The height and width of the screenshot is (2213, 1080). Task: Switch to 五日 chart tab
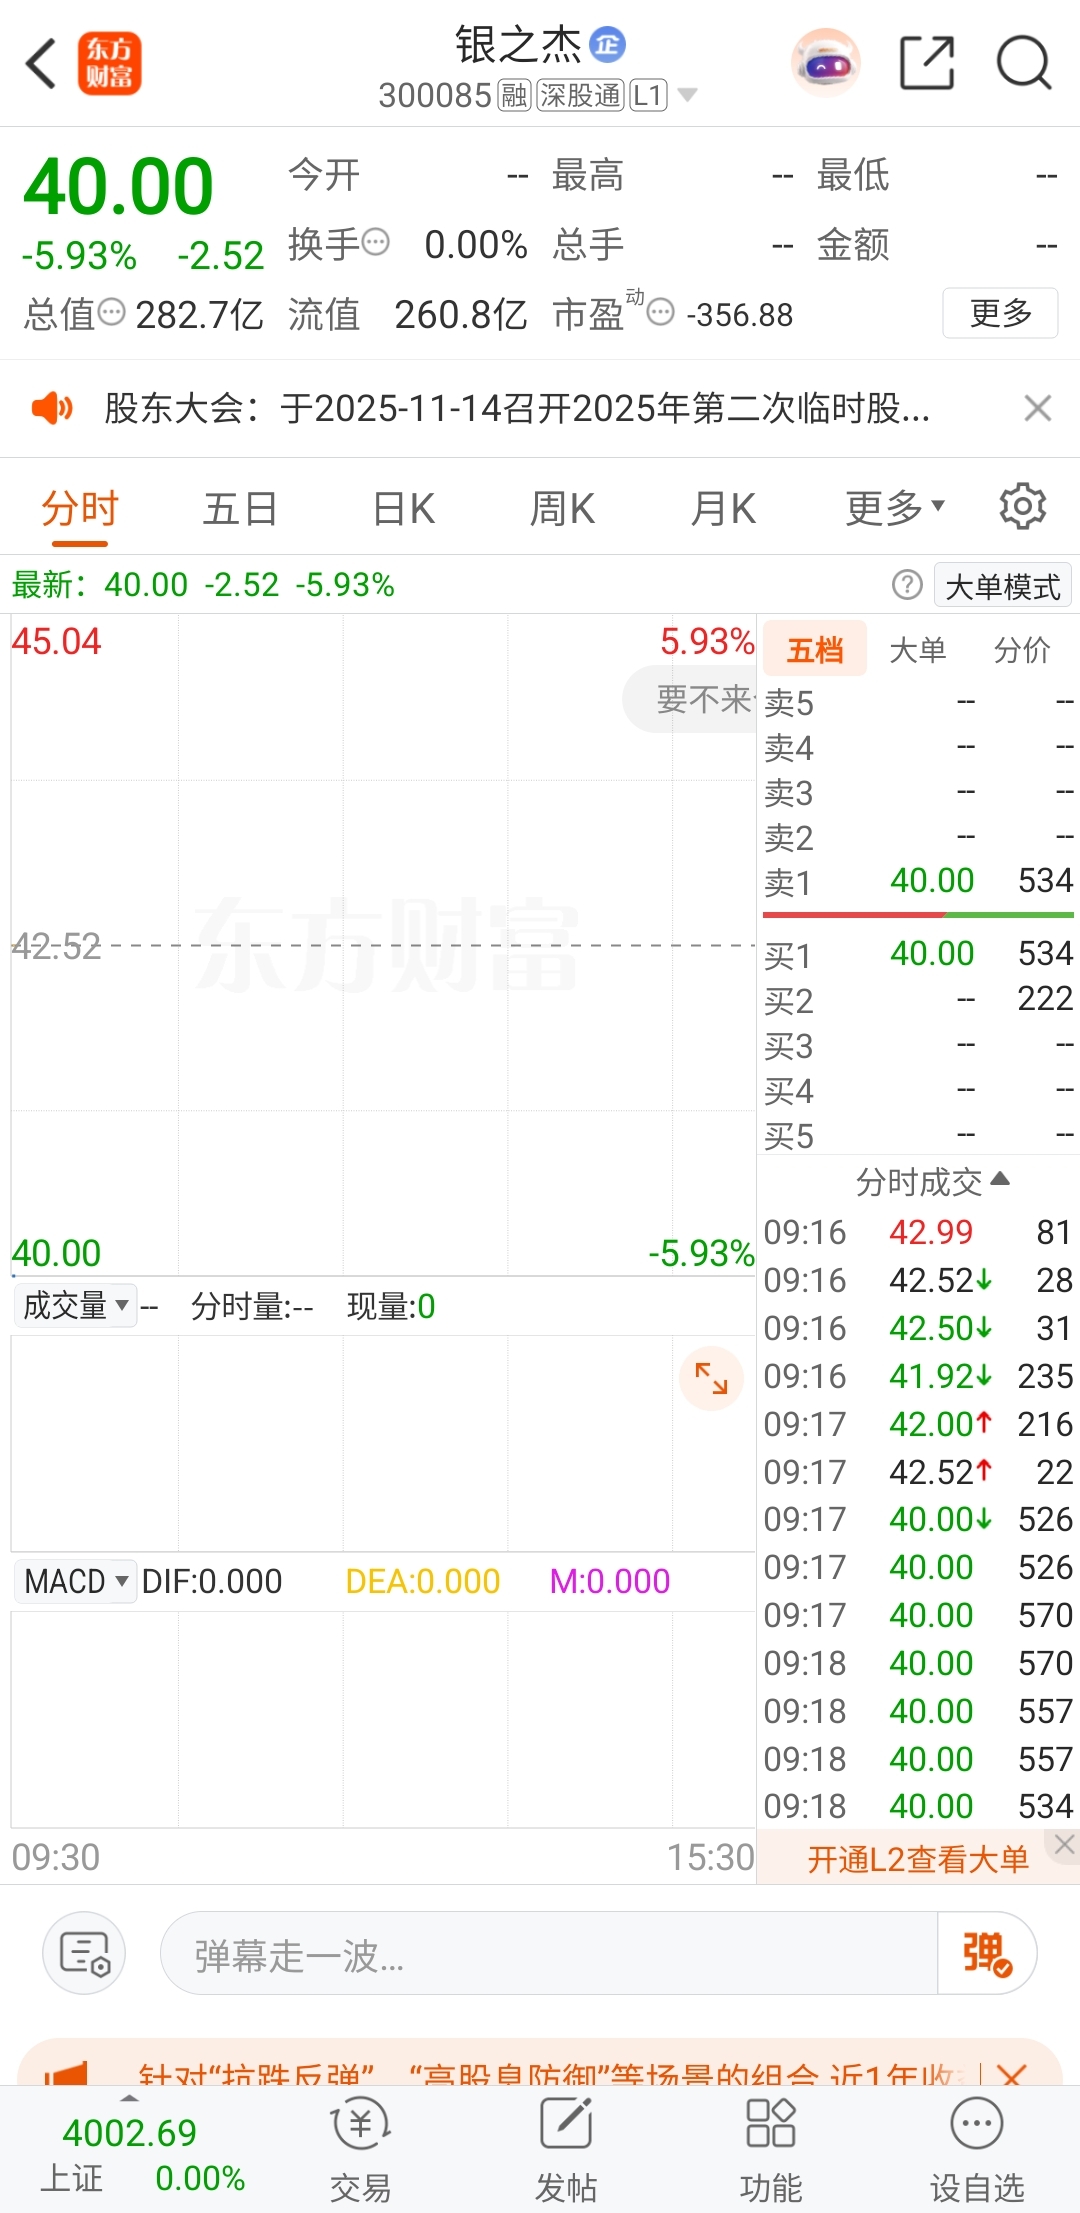(x=240, y=509)
